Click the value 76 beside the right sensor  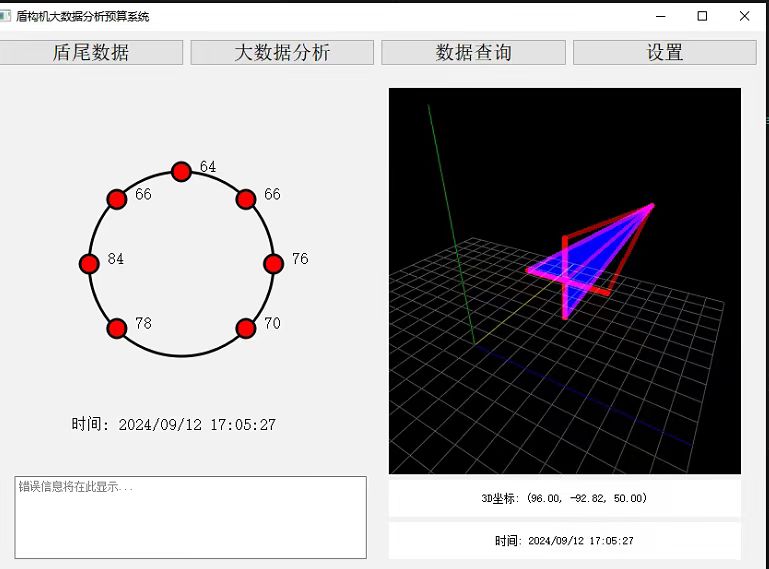300,259
